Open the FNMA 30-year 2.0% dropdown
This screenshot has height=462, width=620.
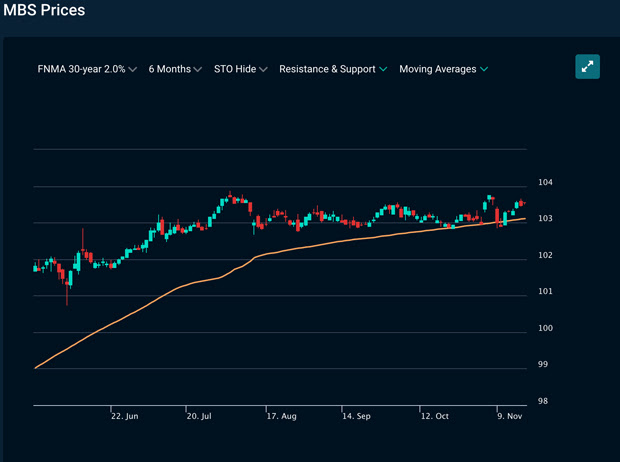87,69
